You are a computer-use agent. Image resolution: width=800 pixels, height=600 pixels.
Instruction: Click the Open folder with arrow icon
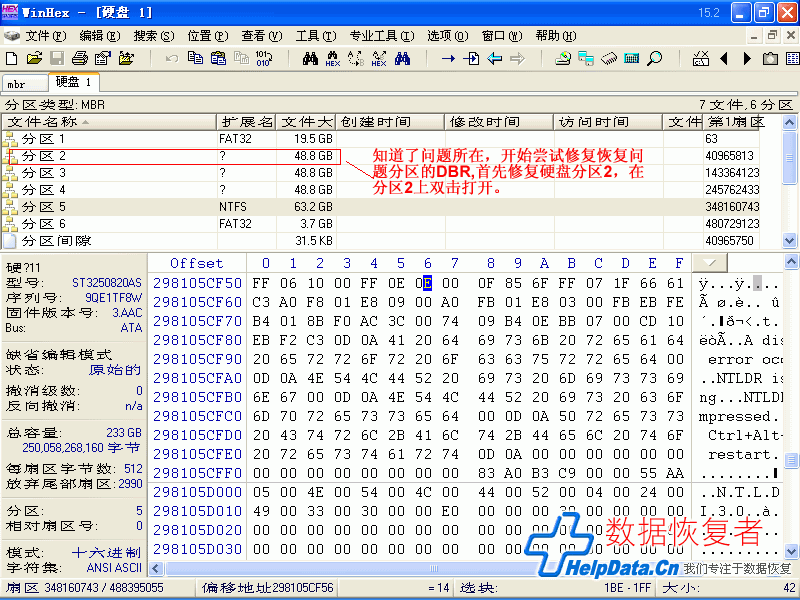[x=126, y=58]
